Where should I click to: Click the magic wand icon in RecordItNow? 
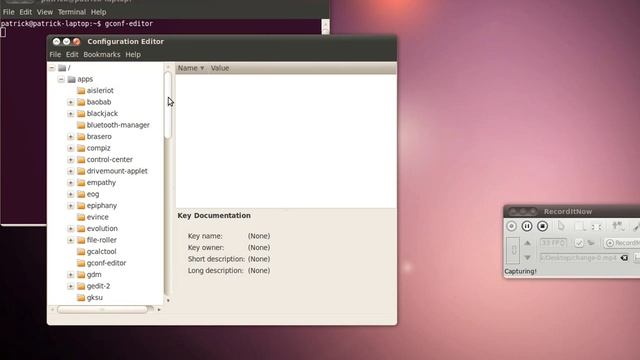[x=636, y=227]
